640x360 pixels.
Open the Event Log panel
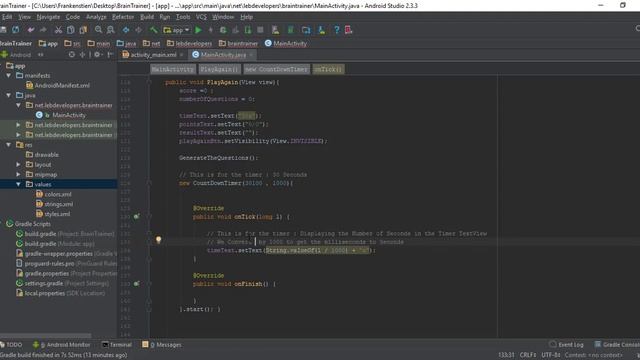(x=567, y=345)
